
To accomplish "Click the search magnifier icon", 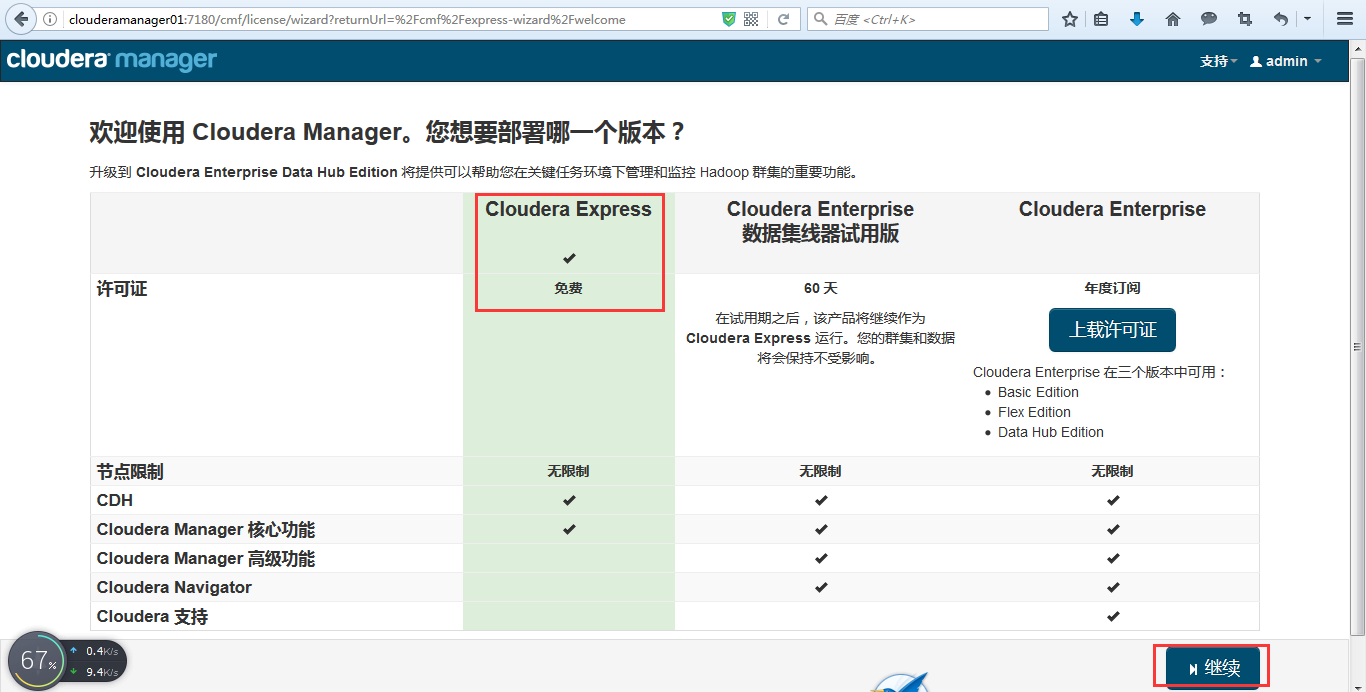I will (820, 19).
